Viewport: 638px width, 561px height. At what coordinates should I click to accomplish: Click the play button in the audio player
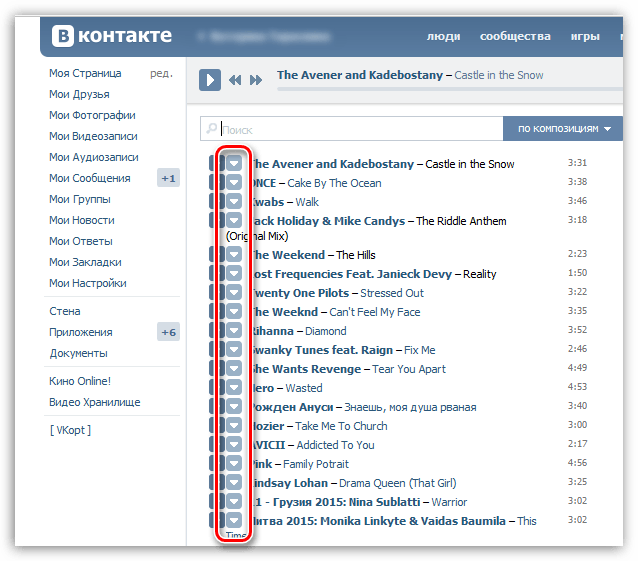click(x=209, y=80)
